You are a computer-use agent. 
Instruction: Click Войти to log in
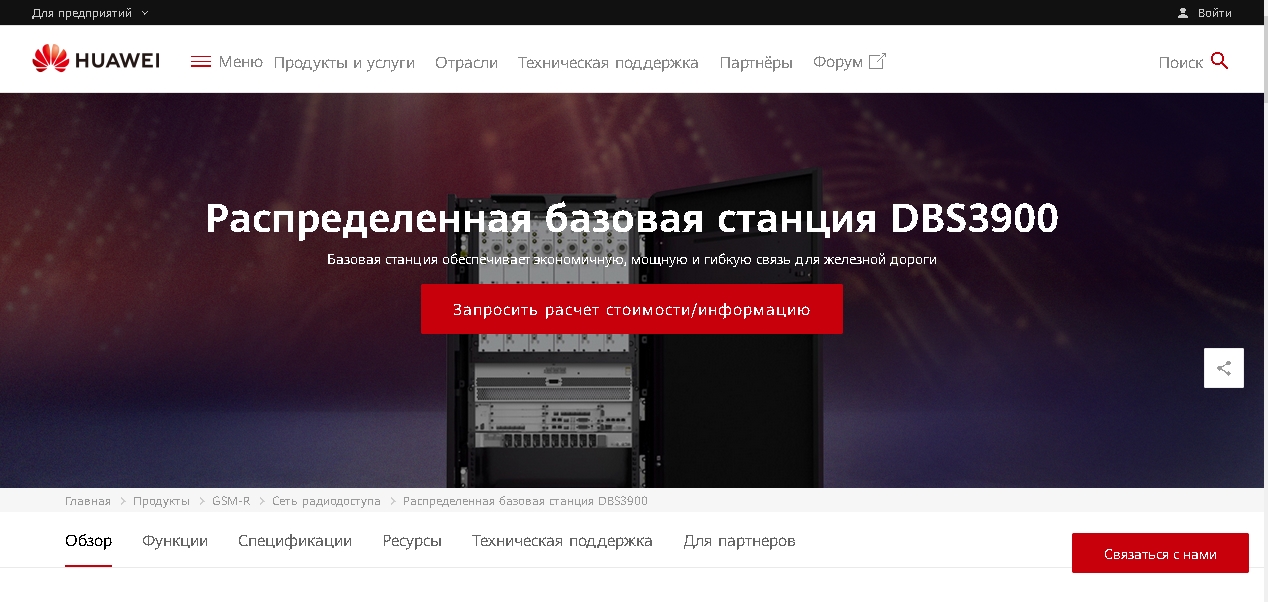(1214, 13)
